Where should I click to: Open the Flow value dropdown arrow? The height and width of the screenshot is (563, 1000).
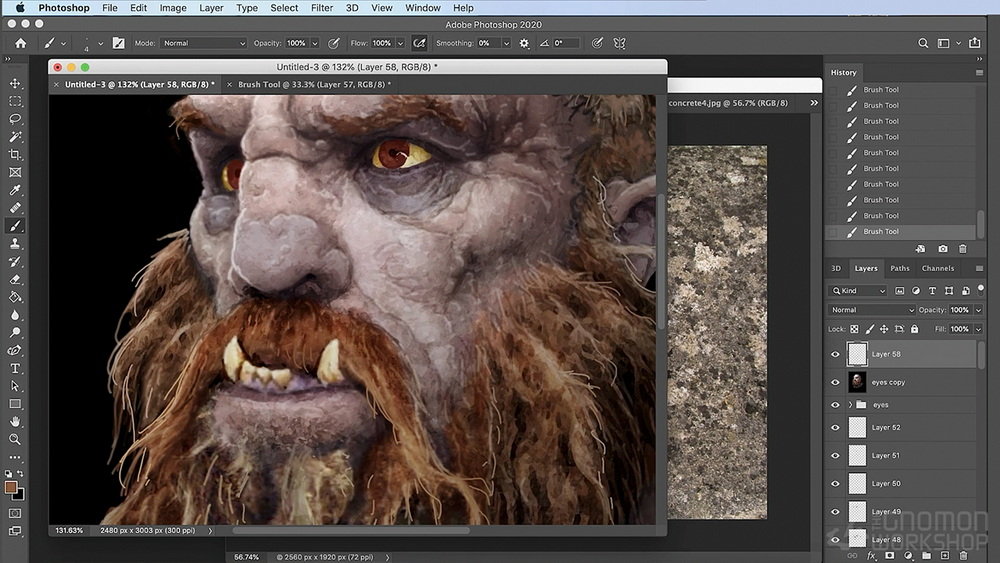click(x=401, y=43)
